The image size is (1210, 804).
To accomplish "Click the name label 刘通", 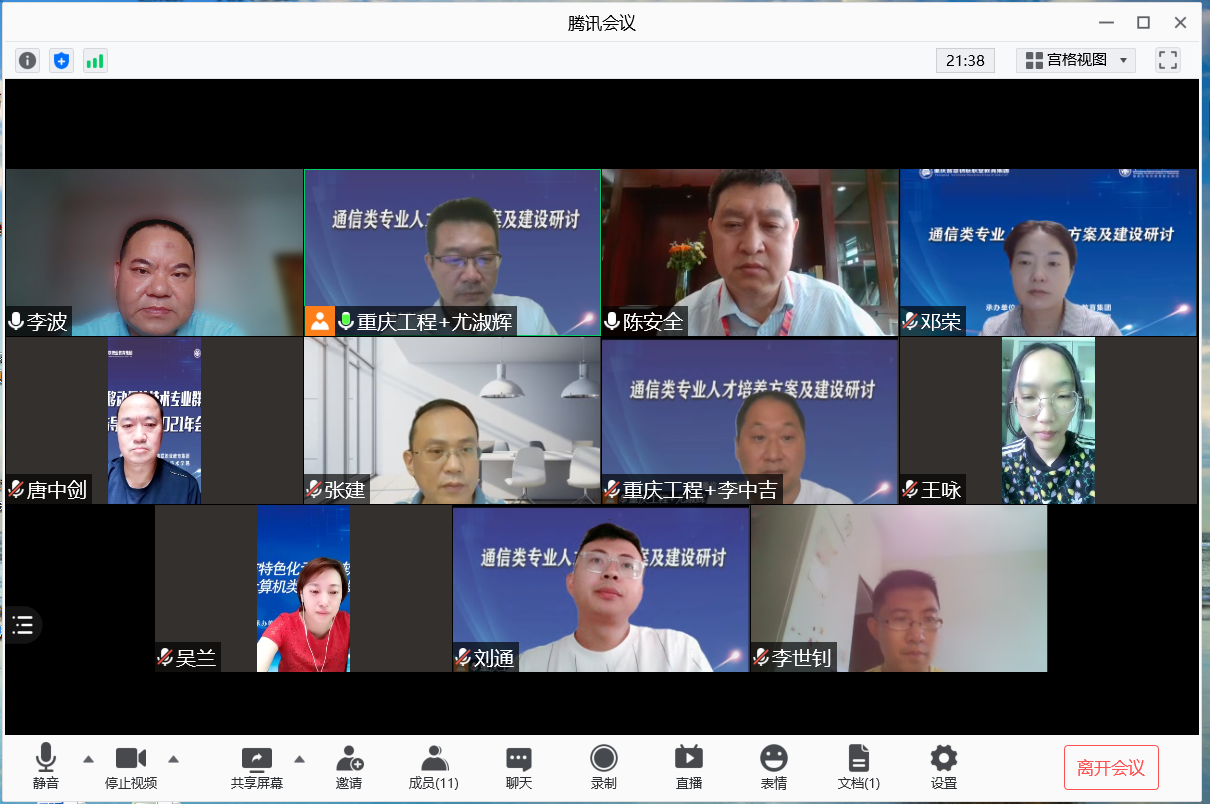I will (x=494, y=657).
